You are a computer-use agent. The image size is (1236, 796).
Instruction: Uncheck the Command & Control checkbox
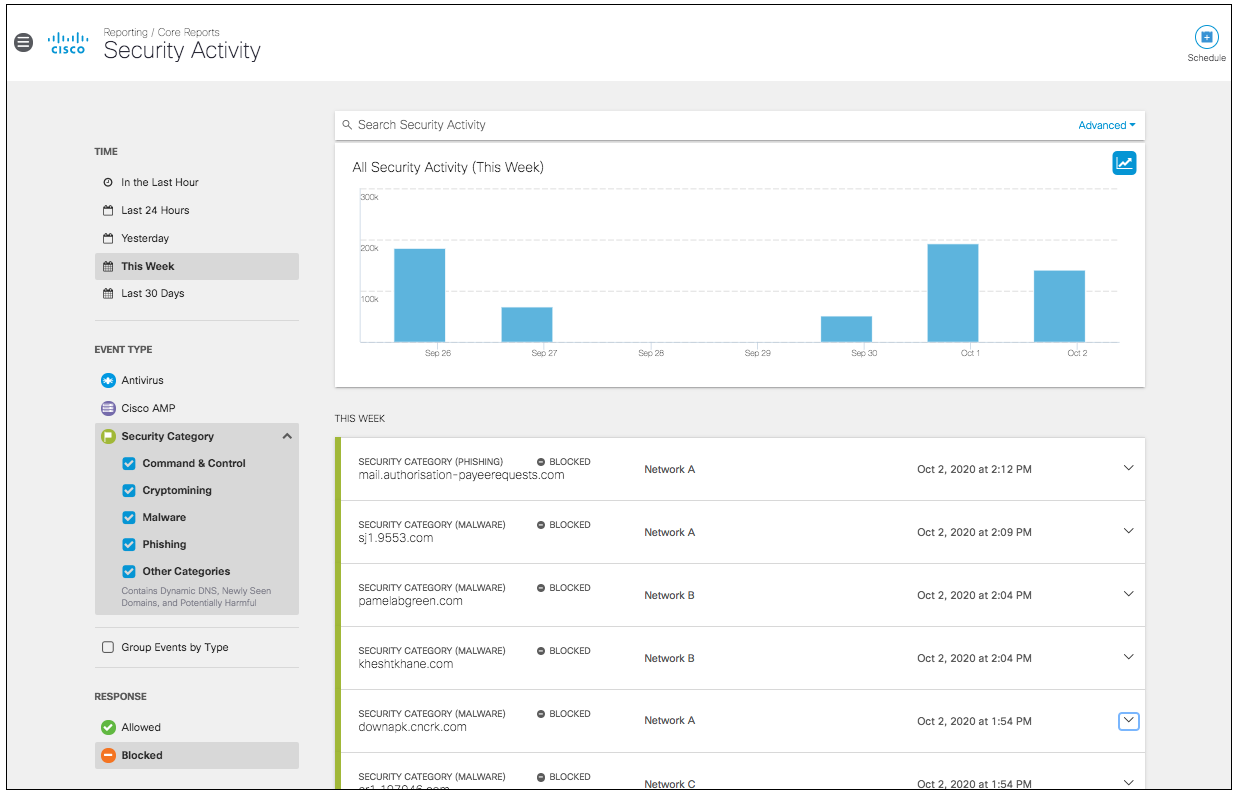tap(128, 464)
